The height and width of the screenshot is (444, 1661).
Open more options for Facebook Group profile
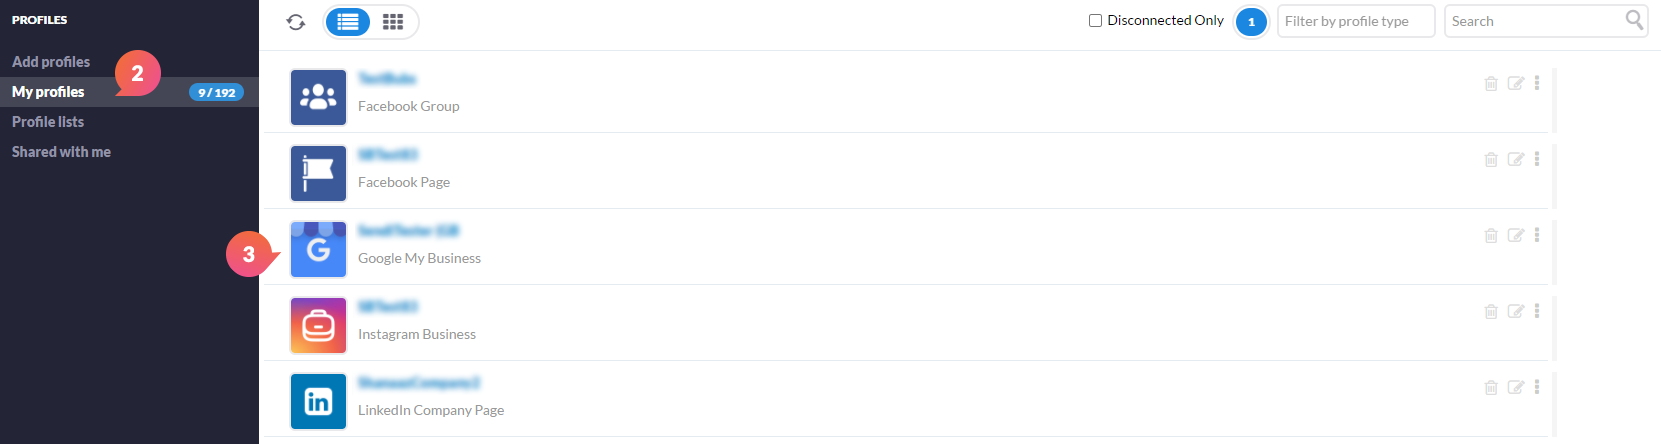(1537, 83)
